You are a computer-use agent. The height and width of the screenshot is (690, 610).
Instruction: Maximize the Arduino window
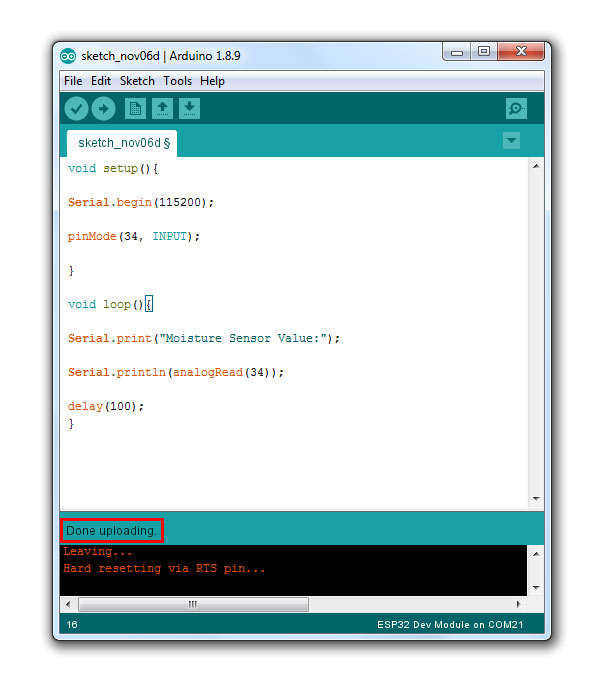coord(484,51)
